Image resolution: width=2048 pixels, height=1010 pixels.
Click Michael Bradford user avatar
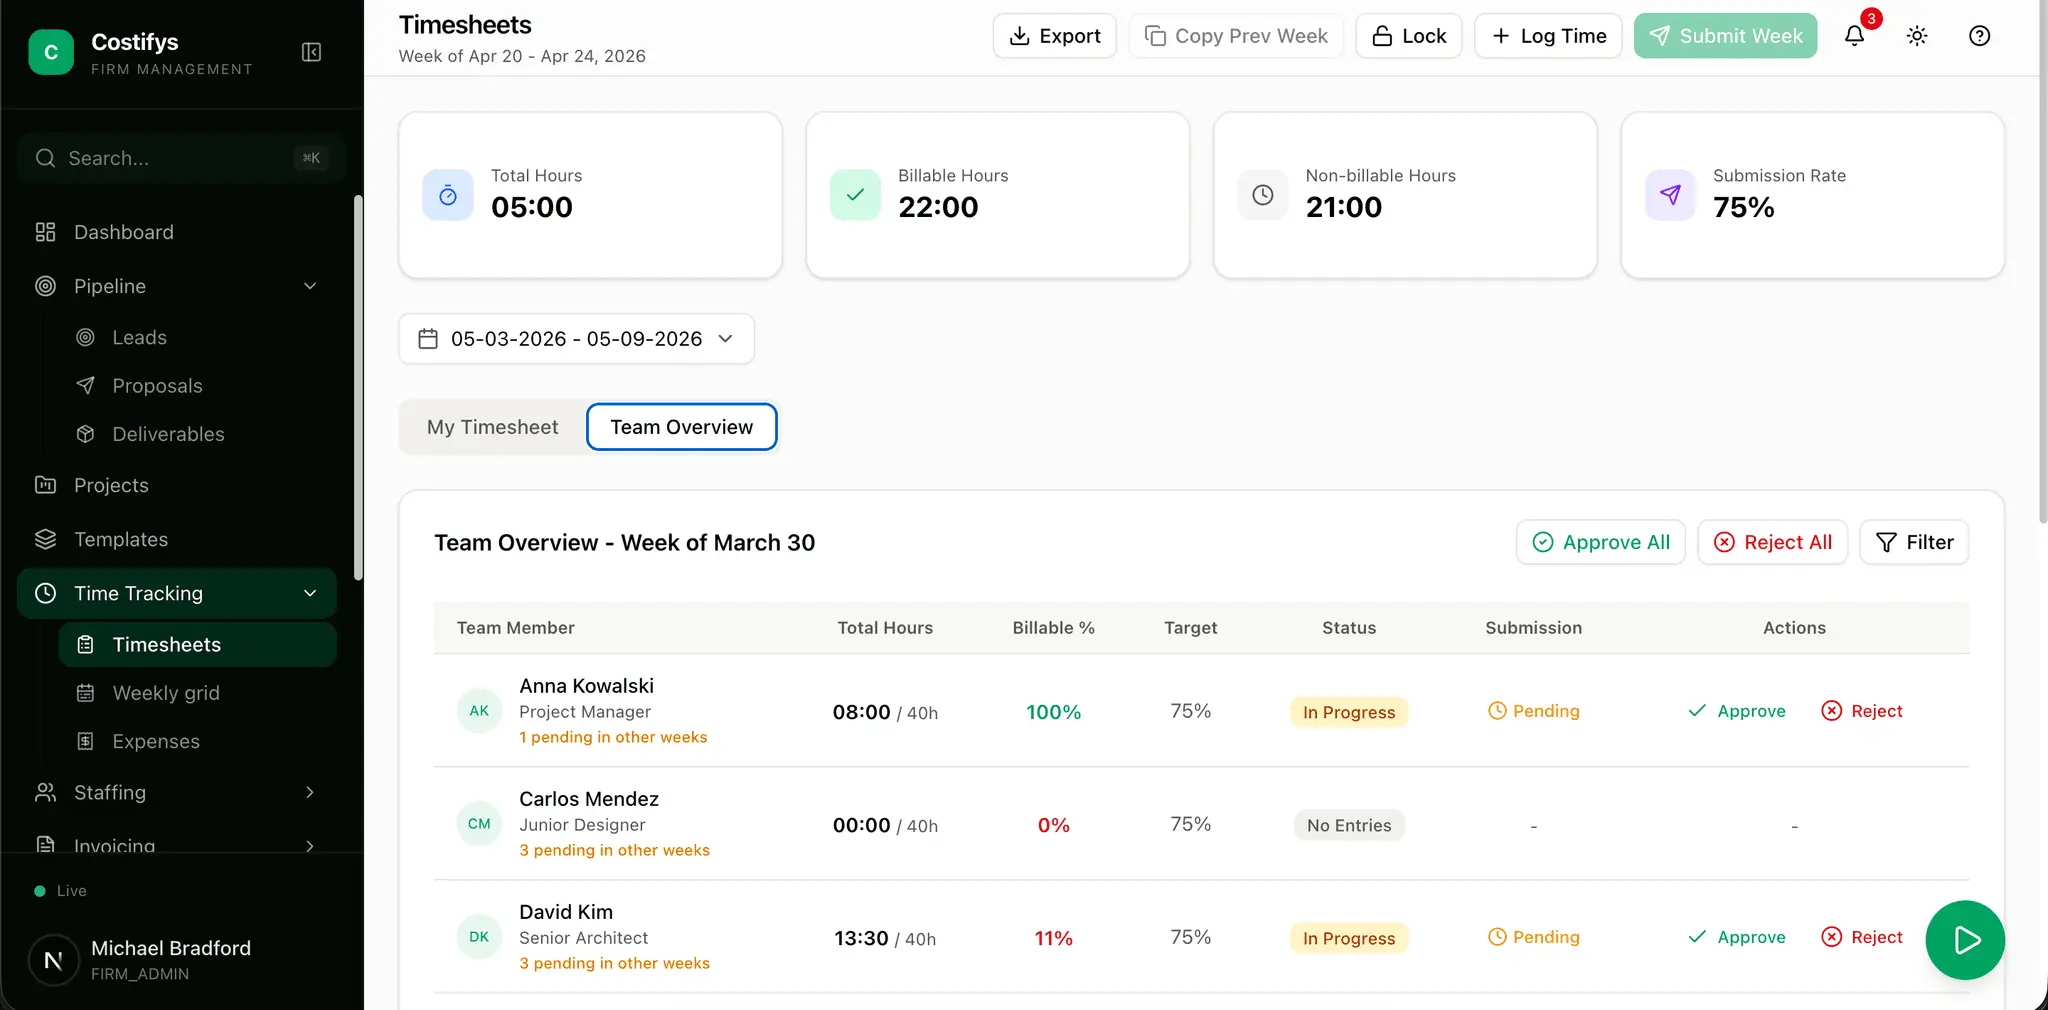tap(53, 960)
